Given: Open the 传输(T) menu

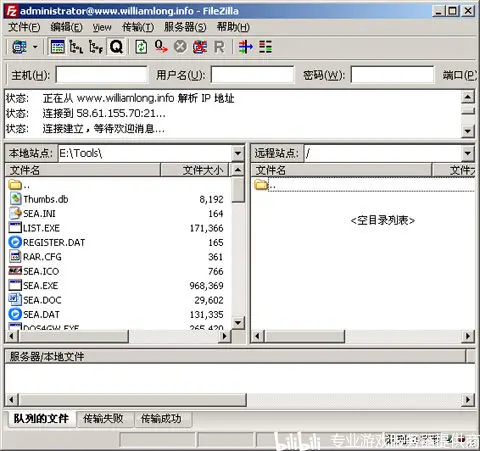Looking at the screenshot, I should [138, 27].
